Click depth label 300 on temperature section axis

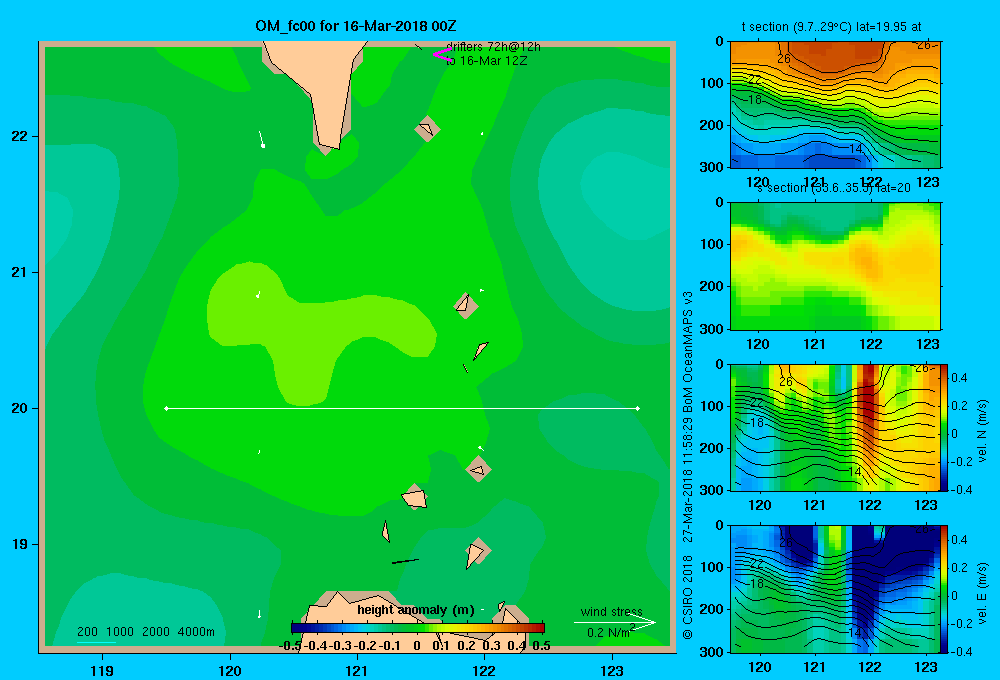[712, 167]
